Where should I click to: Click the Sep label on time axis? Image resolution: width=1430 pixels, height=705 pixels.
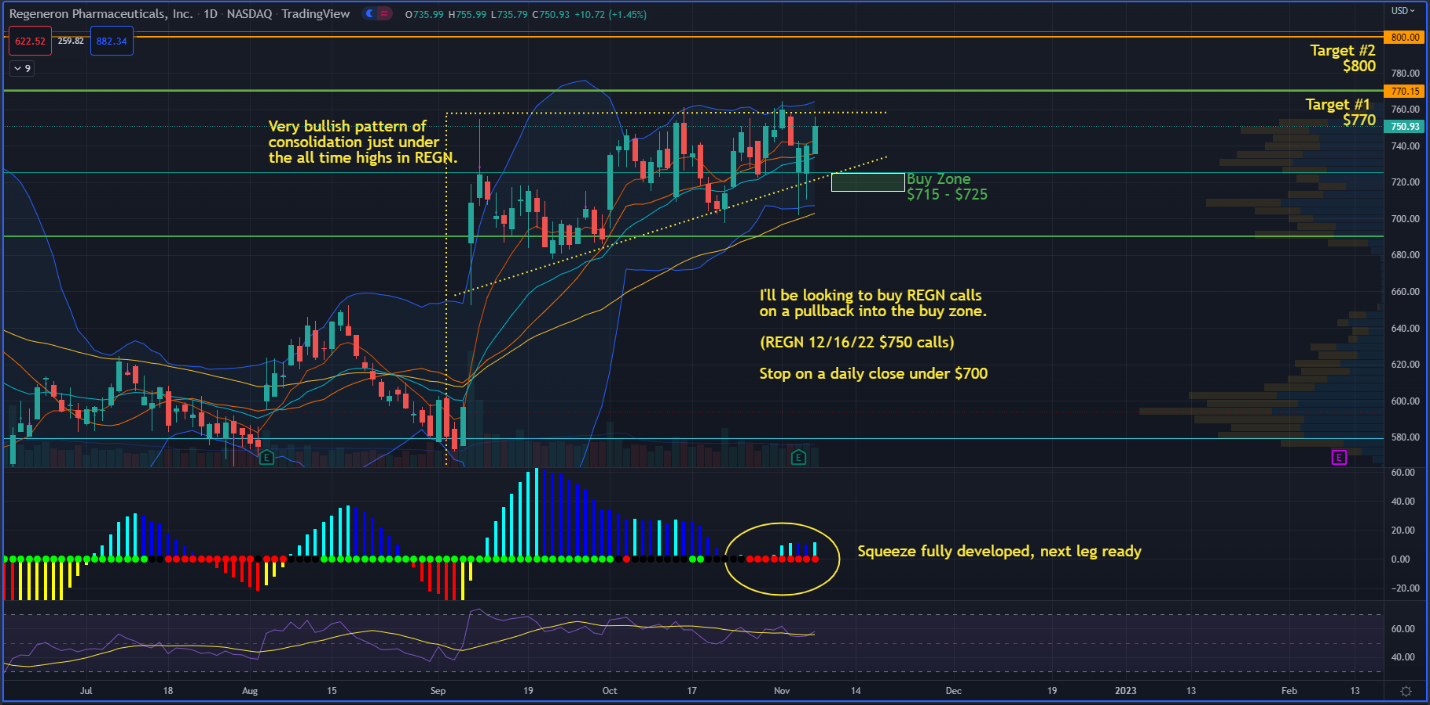coord(439,691)
